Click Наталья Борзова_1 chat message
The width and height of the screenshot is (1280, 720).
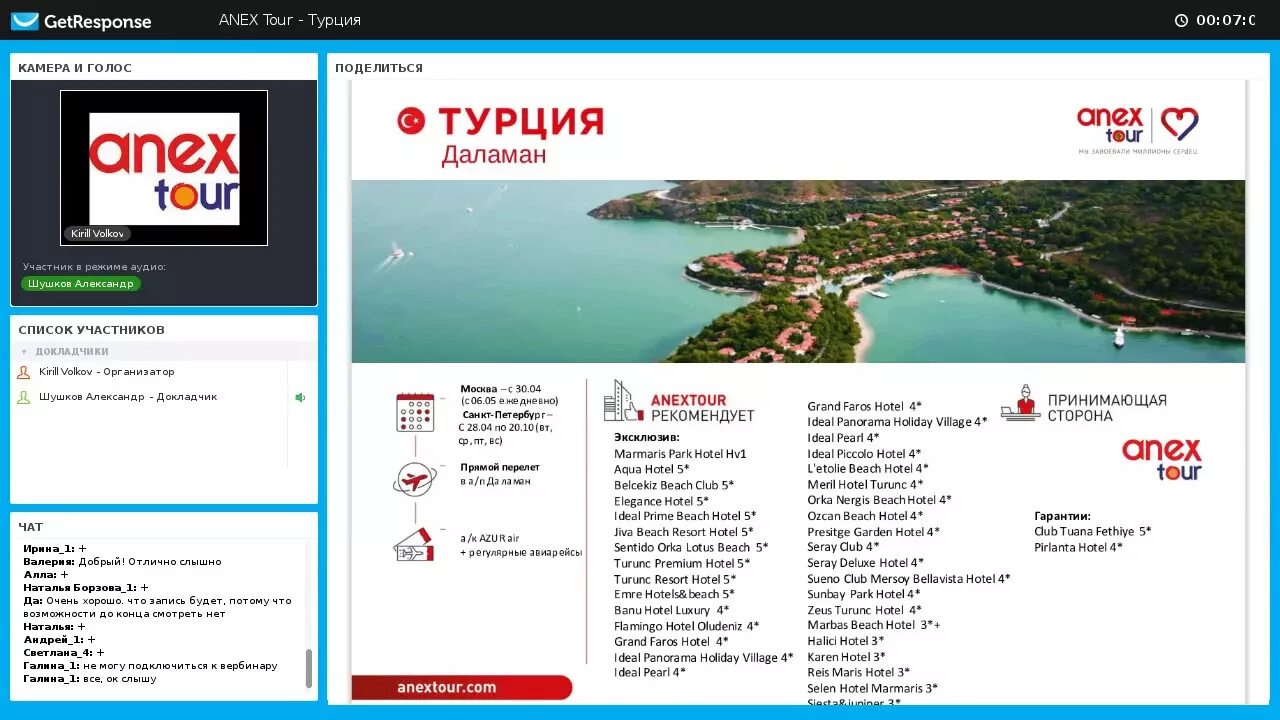[85, 588]
